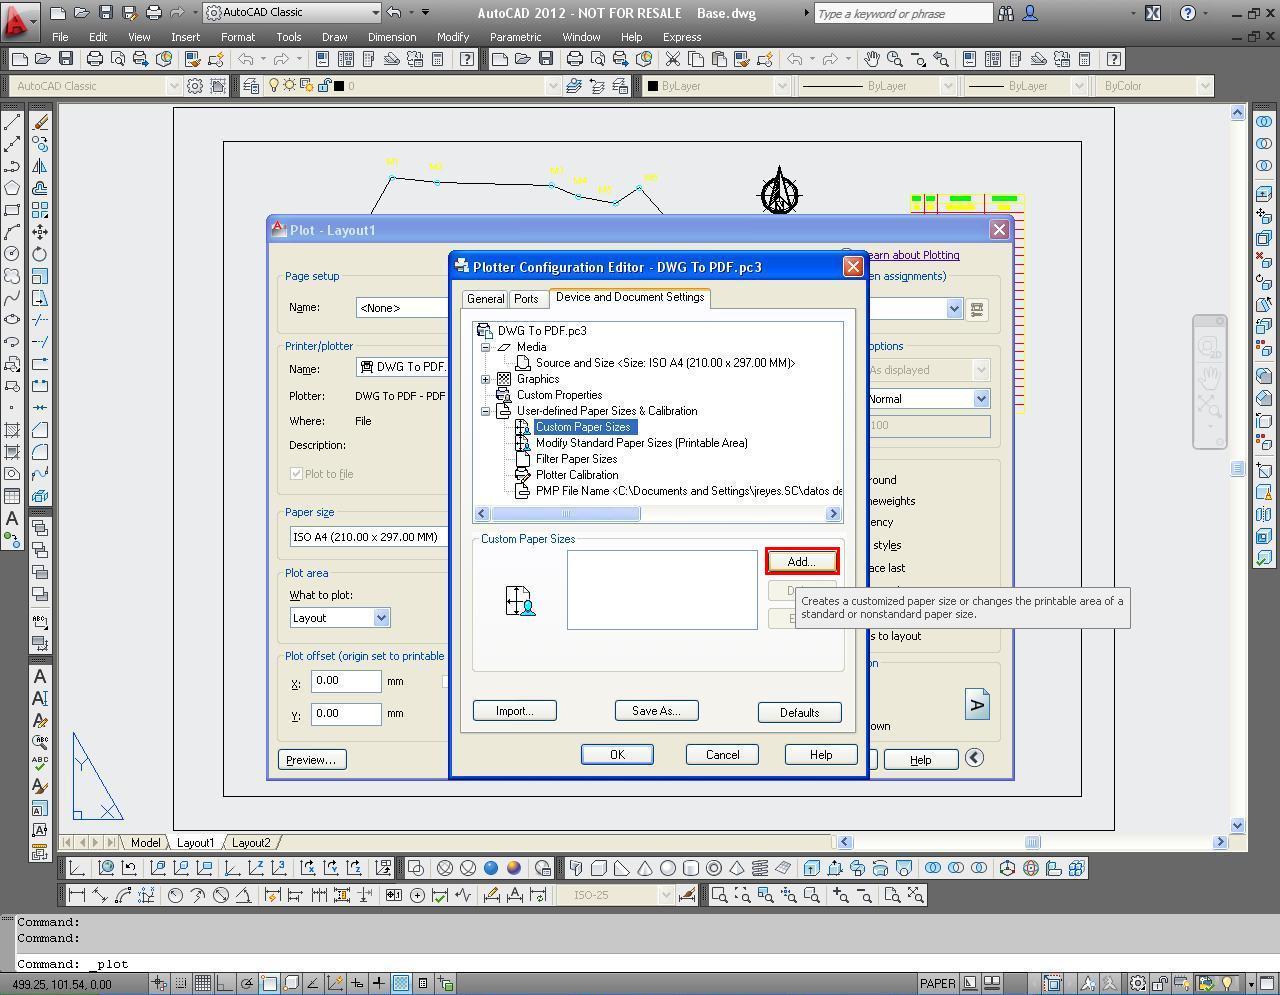Screen dimensions: 1280x995
Task: Click the Defaults button
Action: coord(799,713)
